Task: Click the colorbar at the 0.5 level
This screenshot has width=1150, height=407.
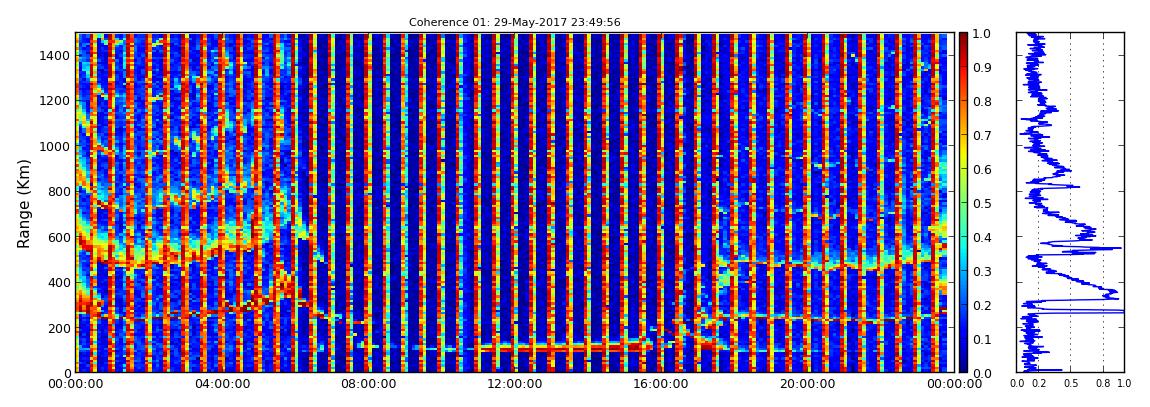Action: pyautogui.click(x=963, y=203)
